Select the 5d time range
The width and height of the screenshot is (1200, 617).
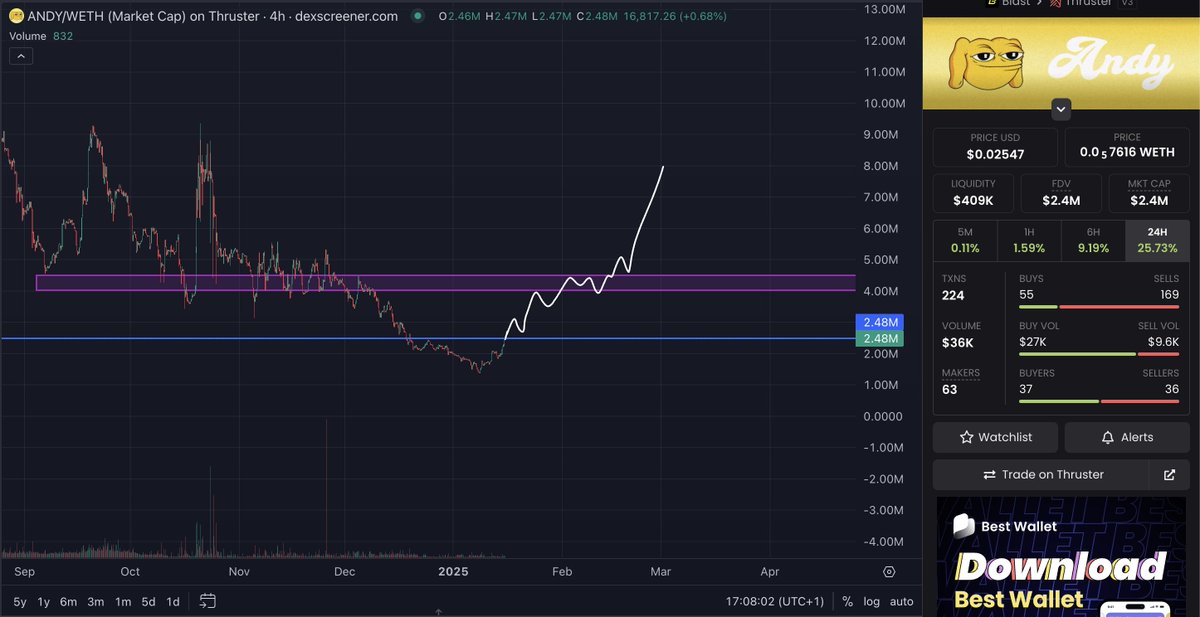[x=148, y=601]
